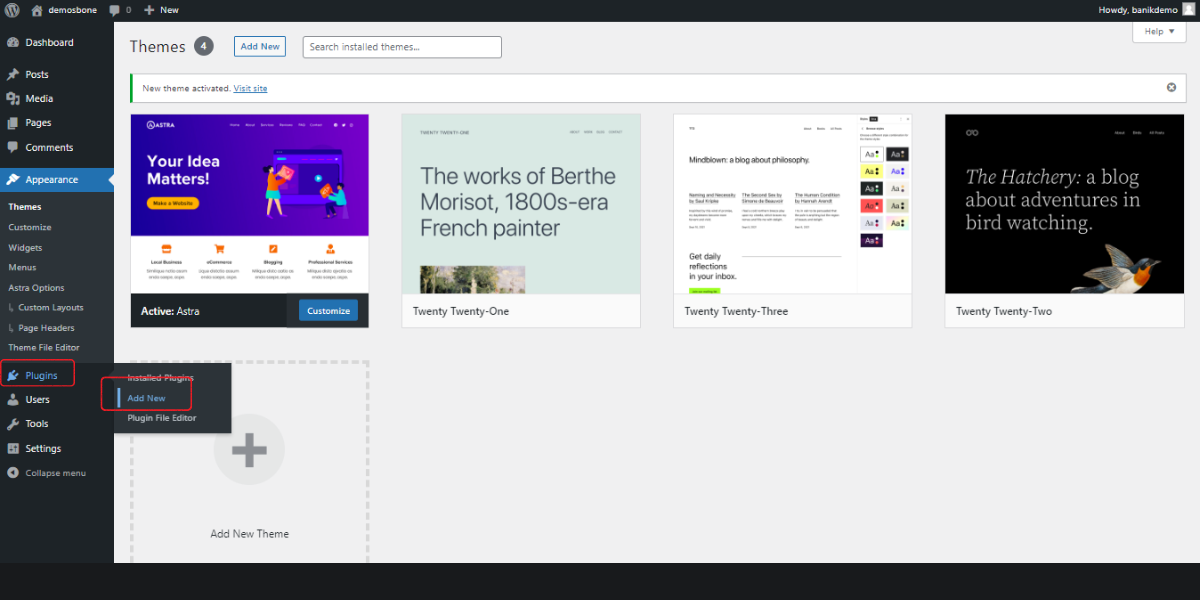1200x600 pixels.
Task: Open the WordPress logo menu in admin bar
Action: [13, 9]
